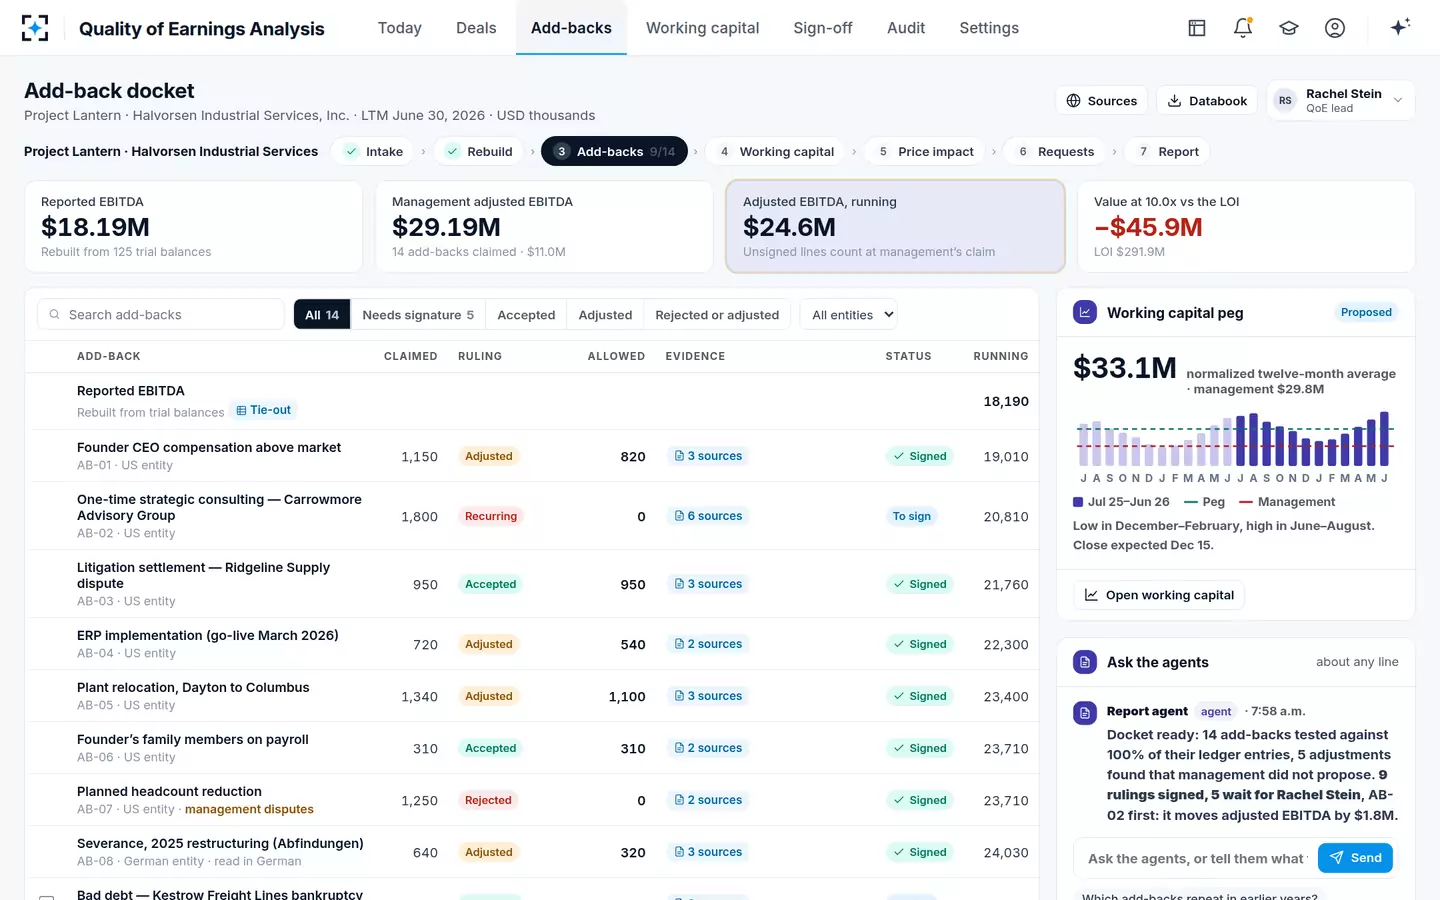Open the Sign-off tab
The image size is (1440, 900).
point(823,28)
